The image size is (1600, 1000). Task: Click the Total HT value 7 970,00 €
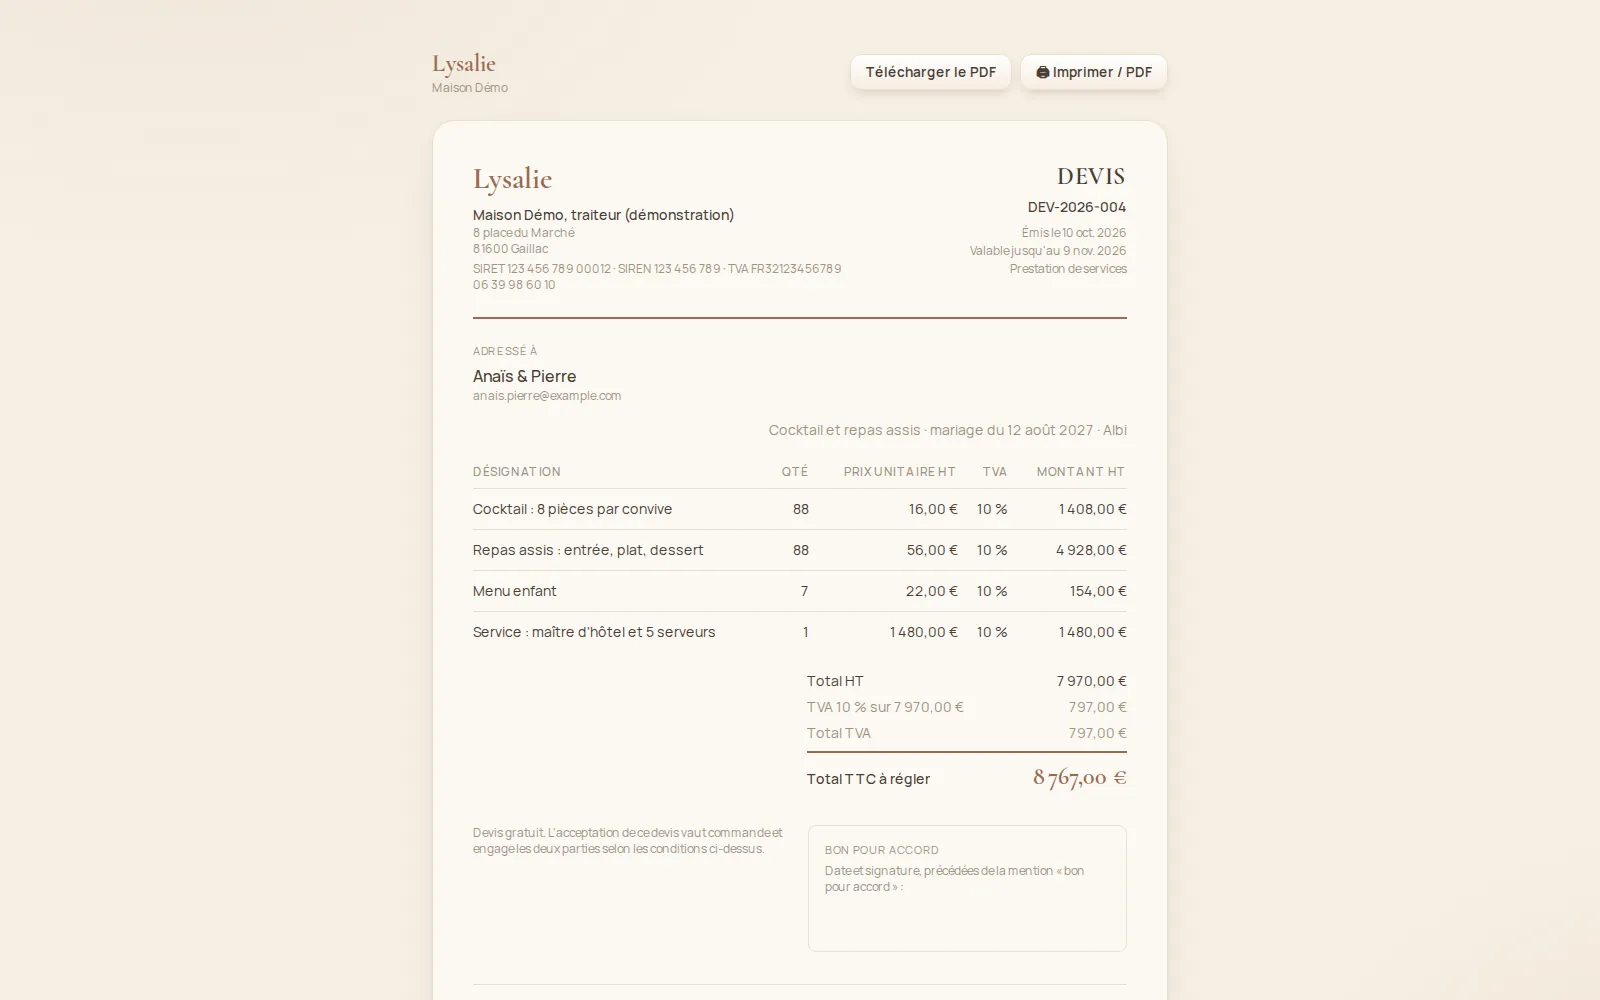1091,681
